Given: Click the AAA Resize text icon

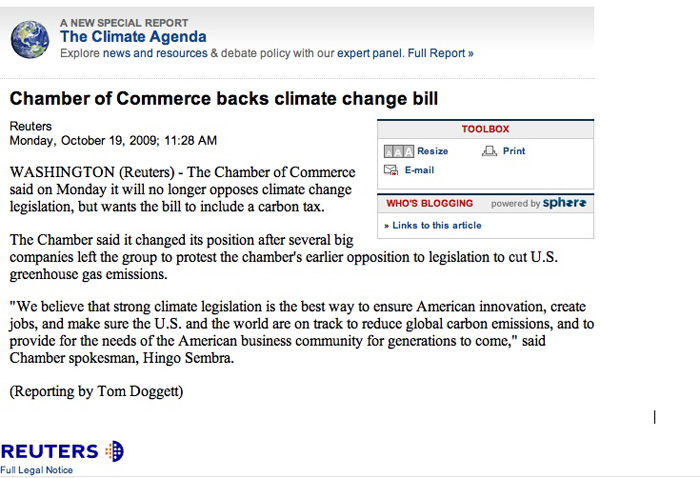Looking at the screenshot, I should point(399,152).
